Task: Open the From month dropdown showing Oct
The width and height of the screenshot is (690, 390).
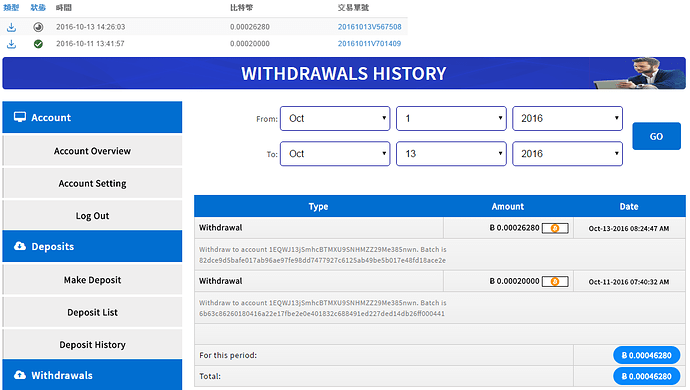Action: (x=335, y=118)
